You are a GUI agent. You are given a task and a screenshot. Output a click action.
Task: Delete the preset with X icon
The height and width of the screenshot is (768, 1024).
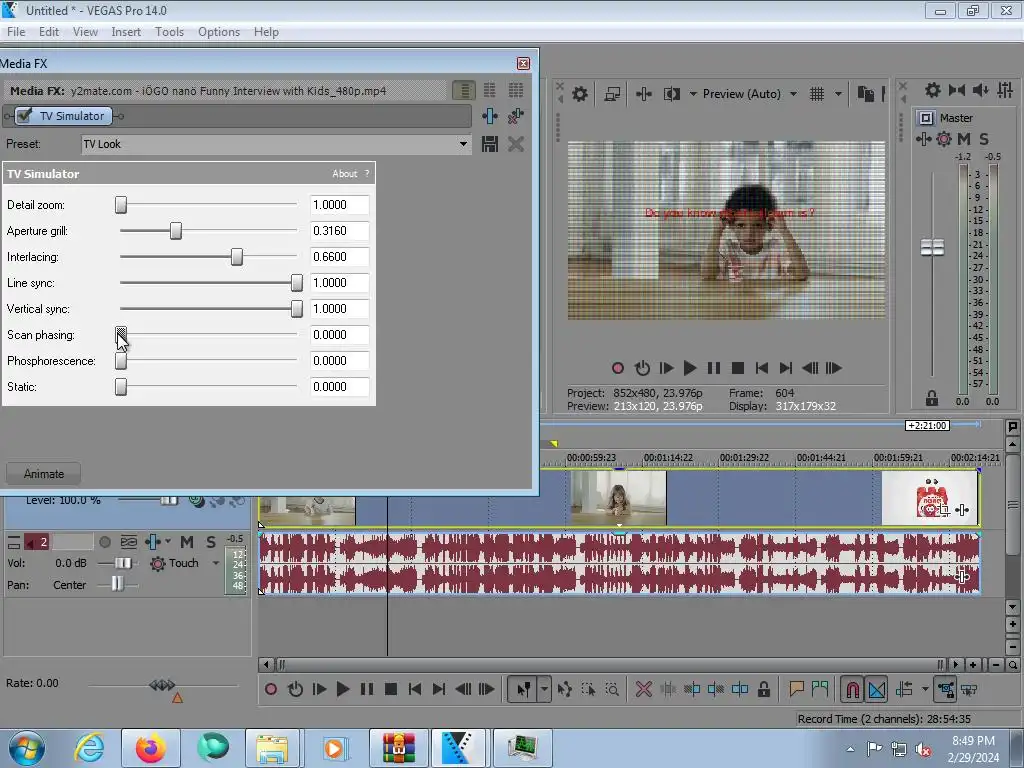[x=516, y=144]
